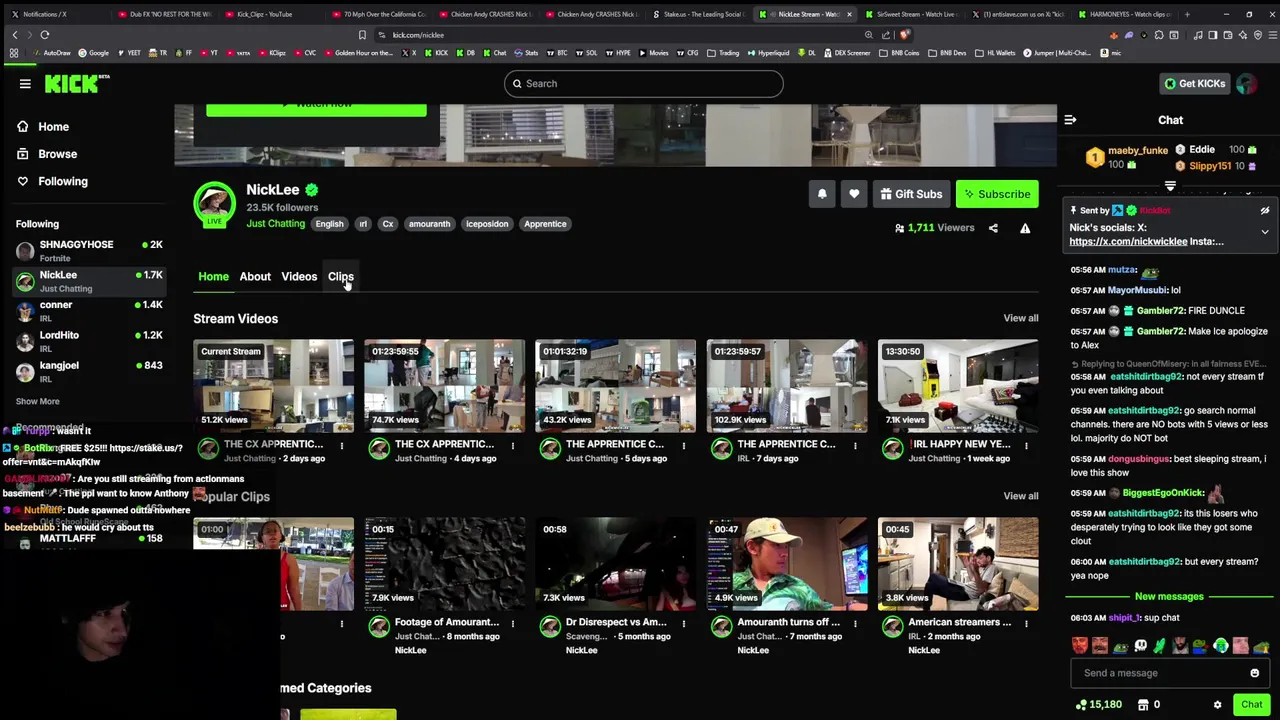Open options for American streamers clip
Screen dimensions: 1280x720
point(1026,624)
